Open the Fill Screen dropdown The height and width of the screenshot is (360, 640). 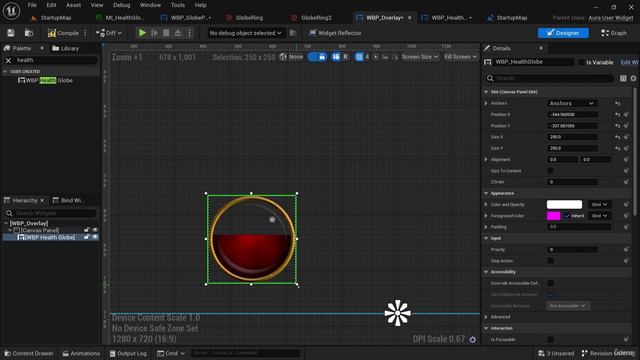[x=460, y=57]
